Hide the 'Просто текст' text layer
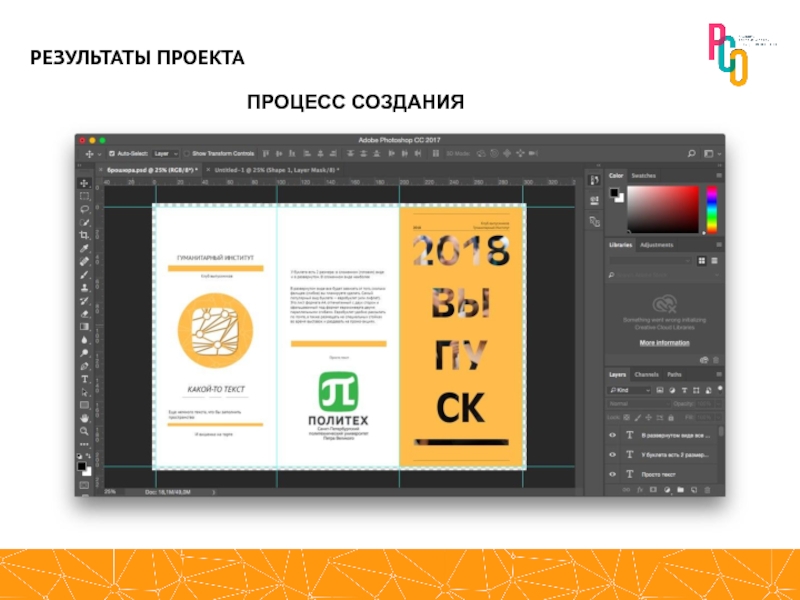 612,473
